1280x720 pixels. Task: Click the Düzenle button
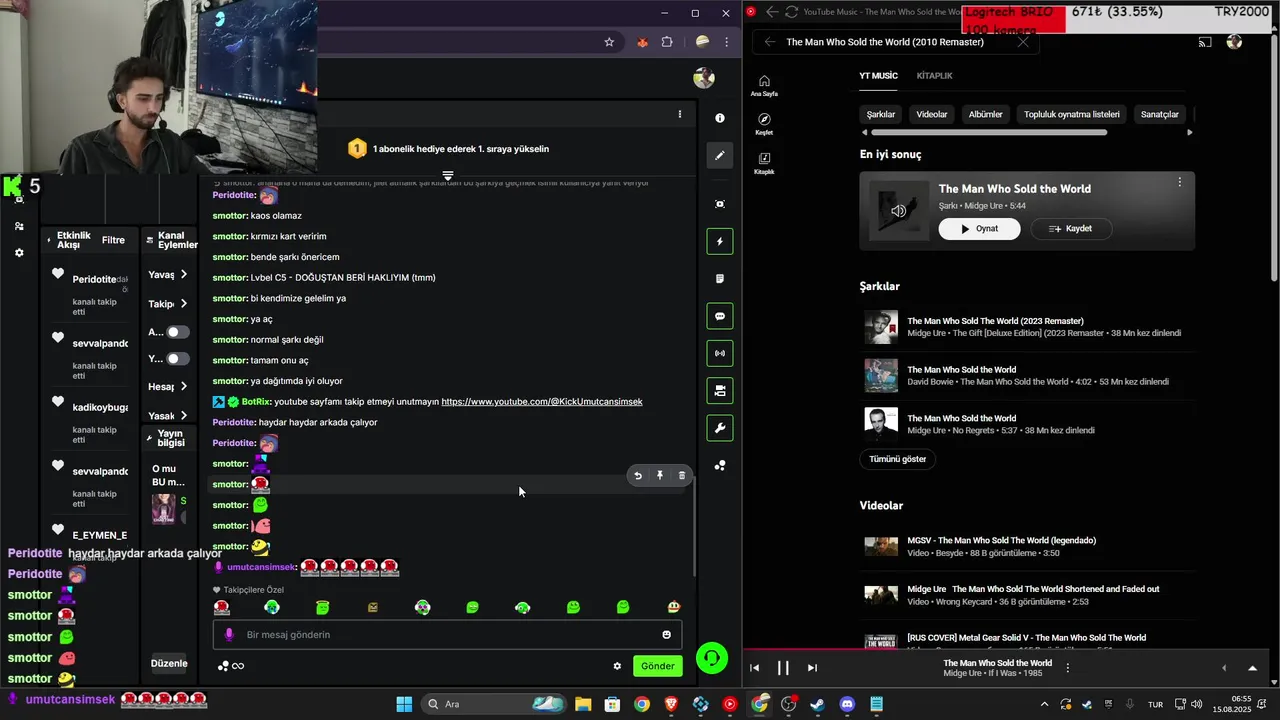169,663
